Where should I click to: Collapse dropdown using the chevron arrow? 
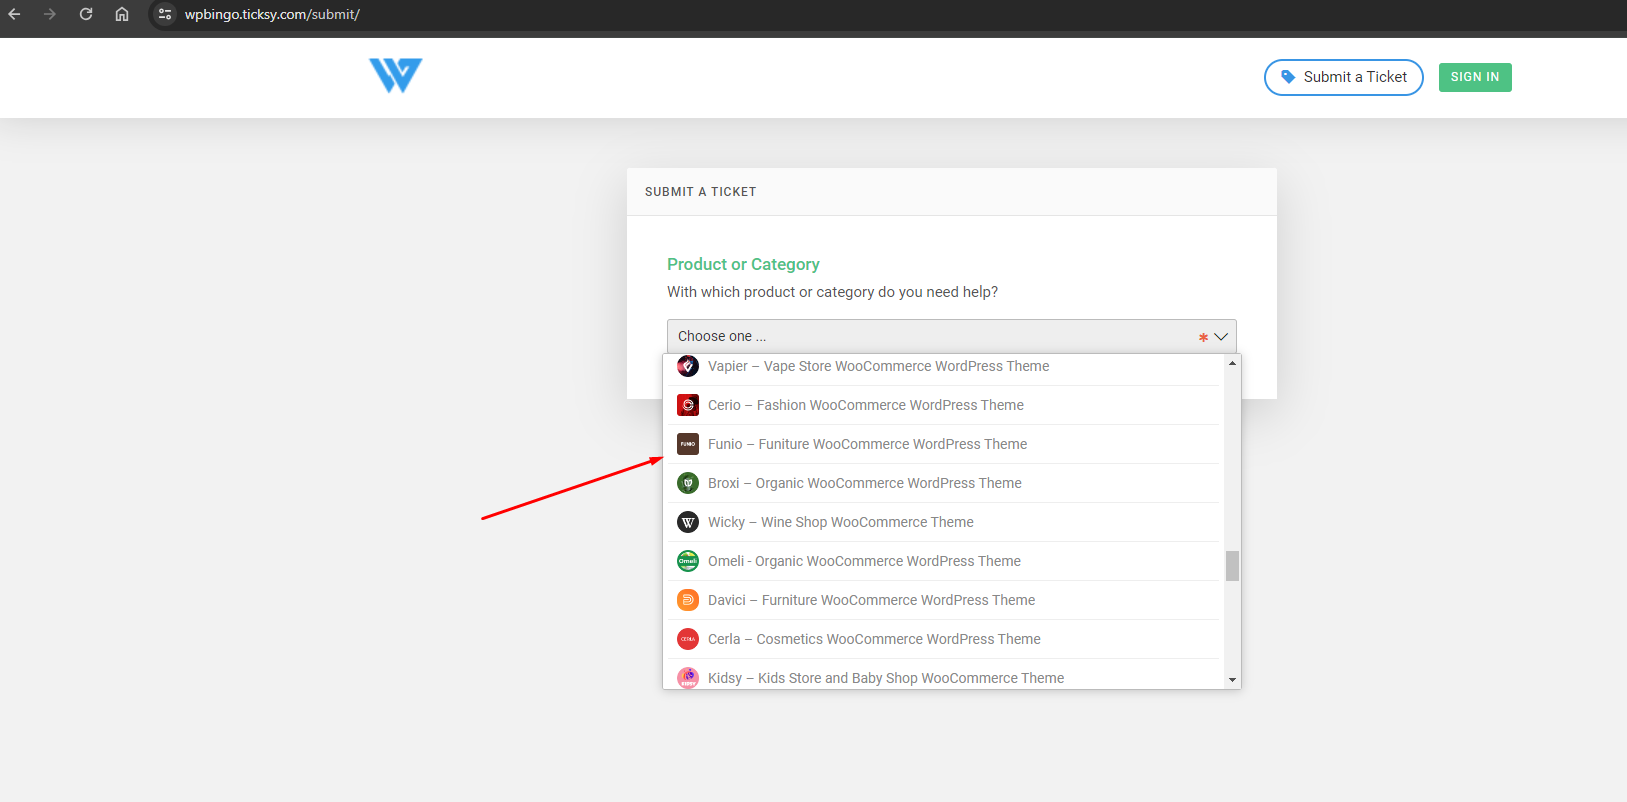pyautogui.click(x=1221, y=337)
